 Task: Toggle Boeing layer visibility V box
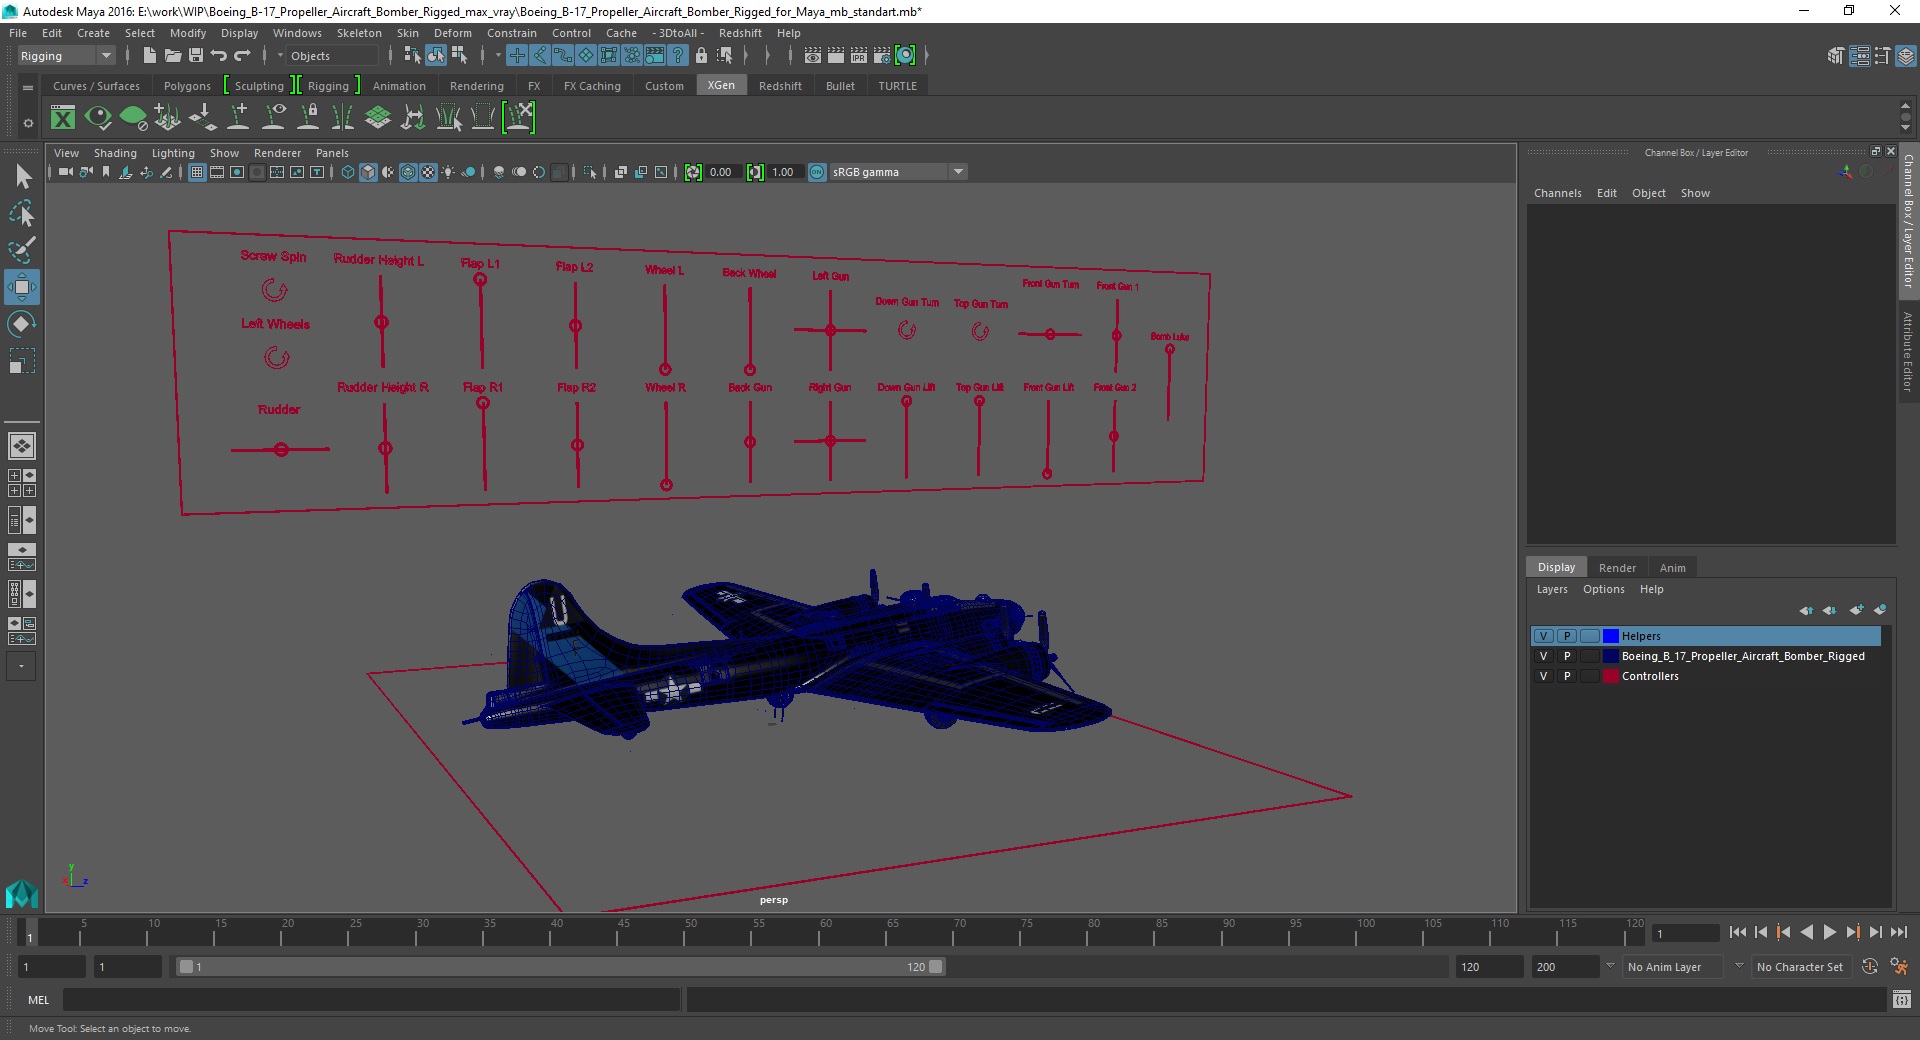[x=1544, y=656]
